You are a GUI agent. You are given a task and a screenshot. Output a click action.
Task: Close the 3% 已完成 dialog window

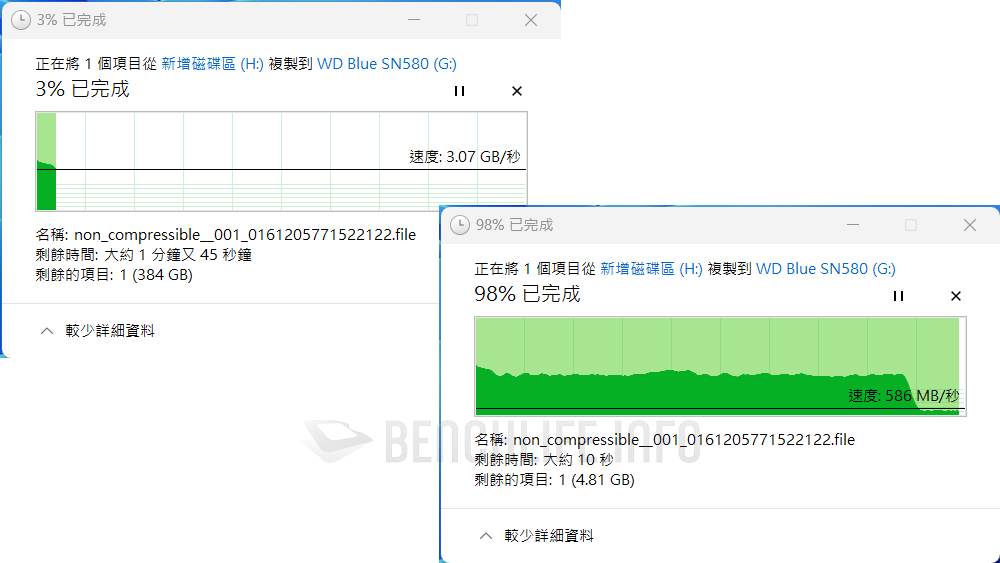coord(531,20)
